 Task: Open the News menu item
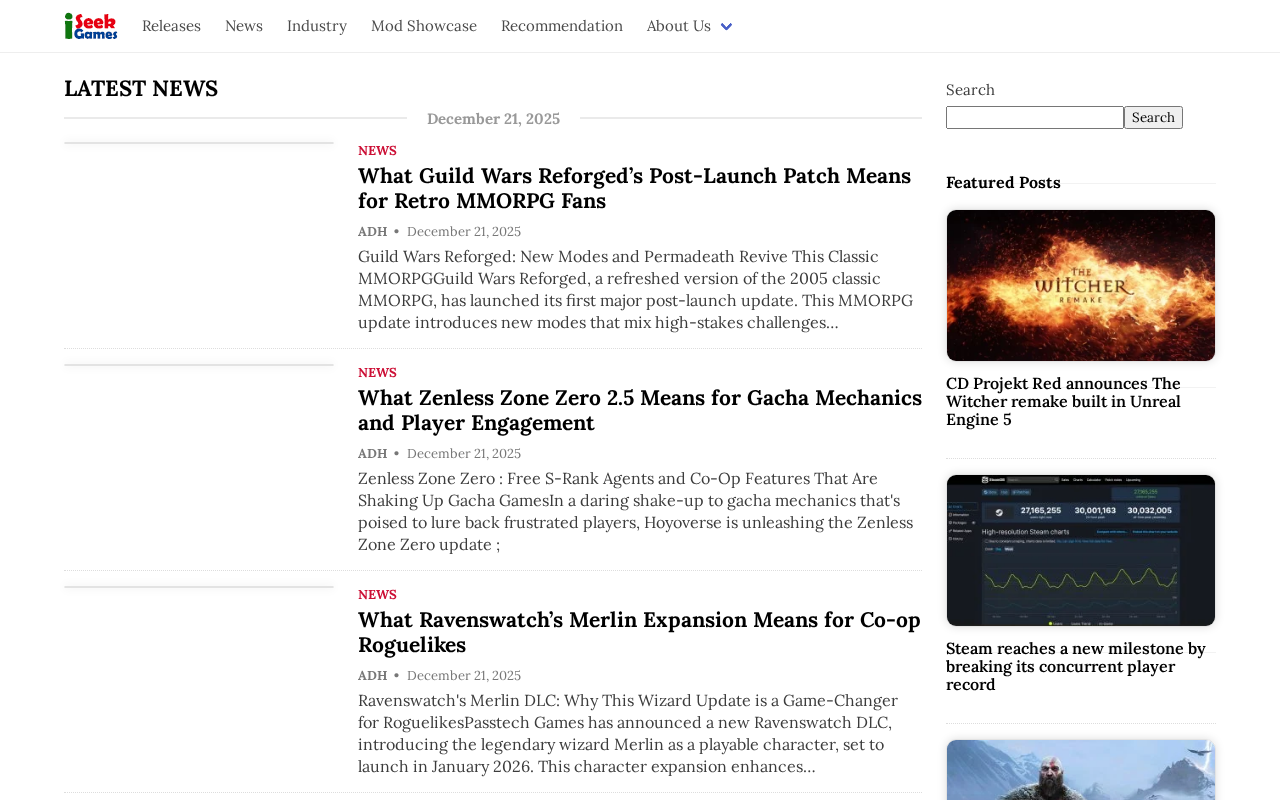click(244, 26)
